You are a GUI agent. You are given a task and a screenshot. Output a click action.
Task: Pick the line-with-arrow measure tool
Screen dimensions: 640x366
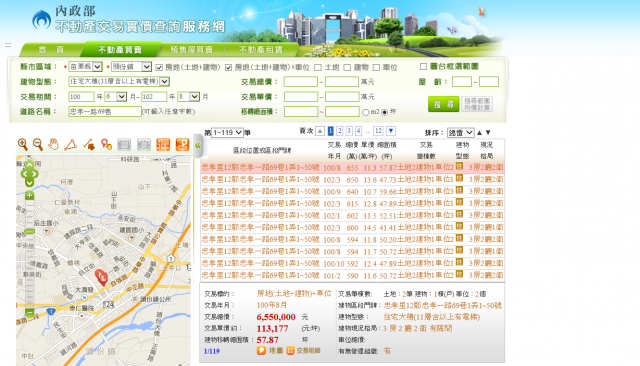tap(89, 144)
